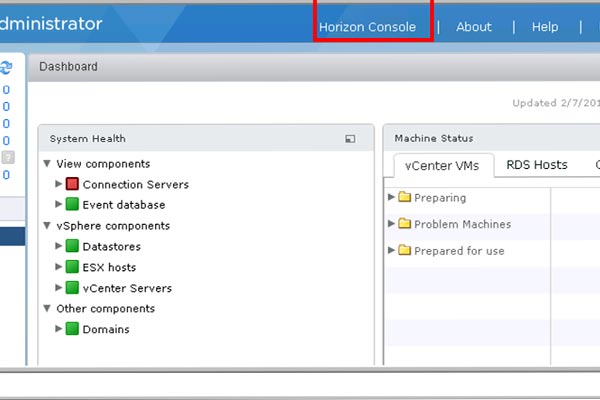Collapse the Other components group
Screen dimensions: 600x400
pyautogui.click(x=47, y=308)
